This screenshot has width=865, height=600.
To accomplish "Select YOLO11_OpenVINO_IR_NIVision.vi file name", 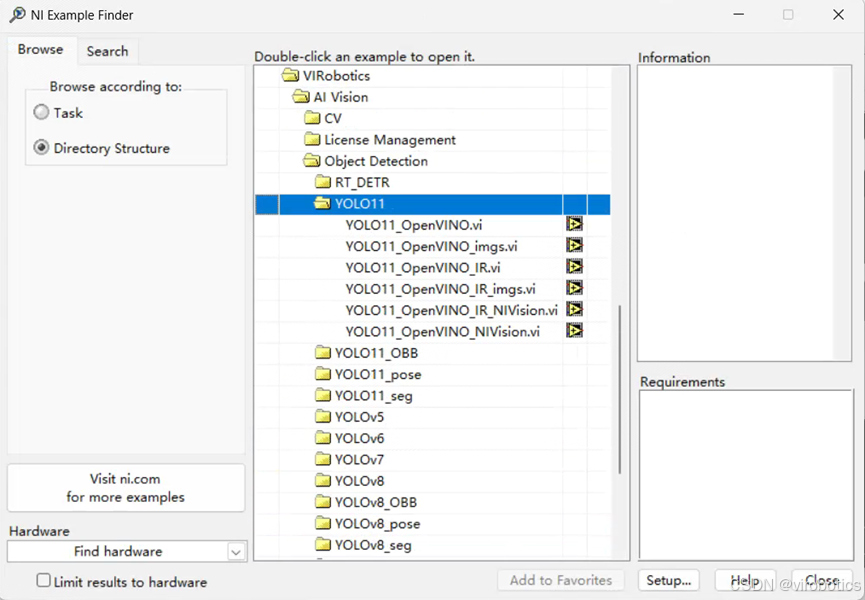I will tap(452, 310).
